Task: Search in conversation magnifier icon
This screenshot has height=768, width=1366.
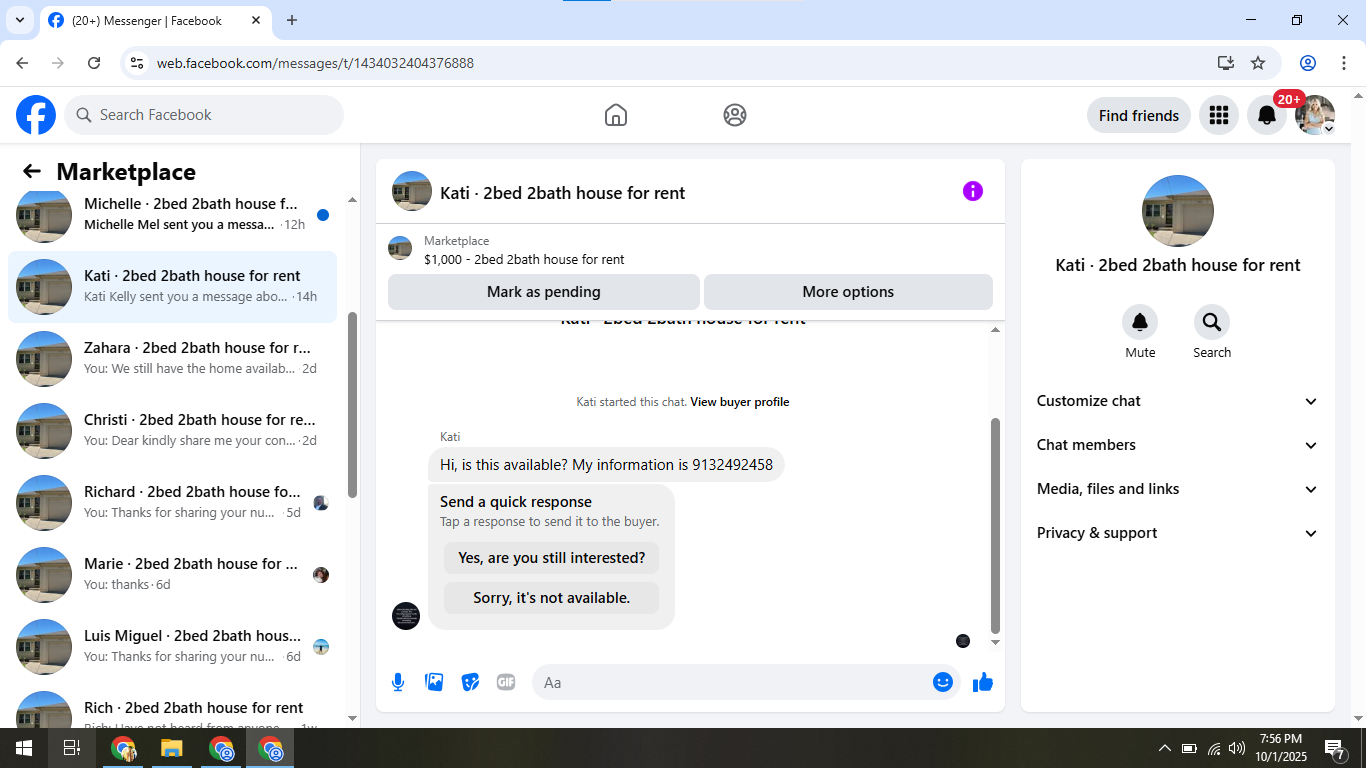Action: (1212, 322)
